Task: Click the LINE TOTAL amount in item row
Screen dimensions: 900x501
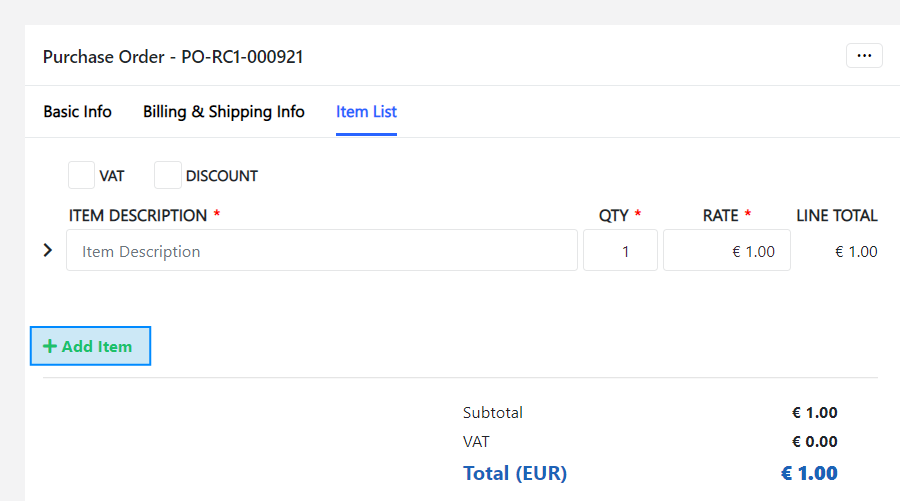Action: 856,252
